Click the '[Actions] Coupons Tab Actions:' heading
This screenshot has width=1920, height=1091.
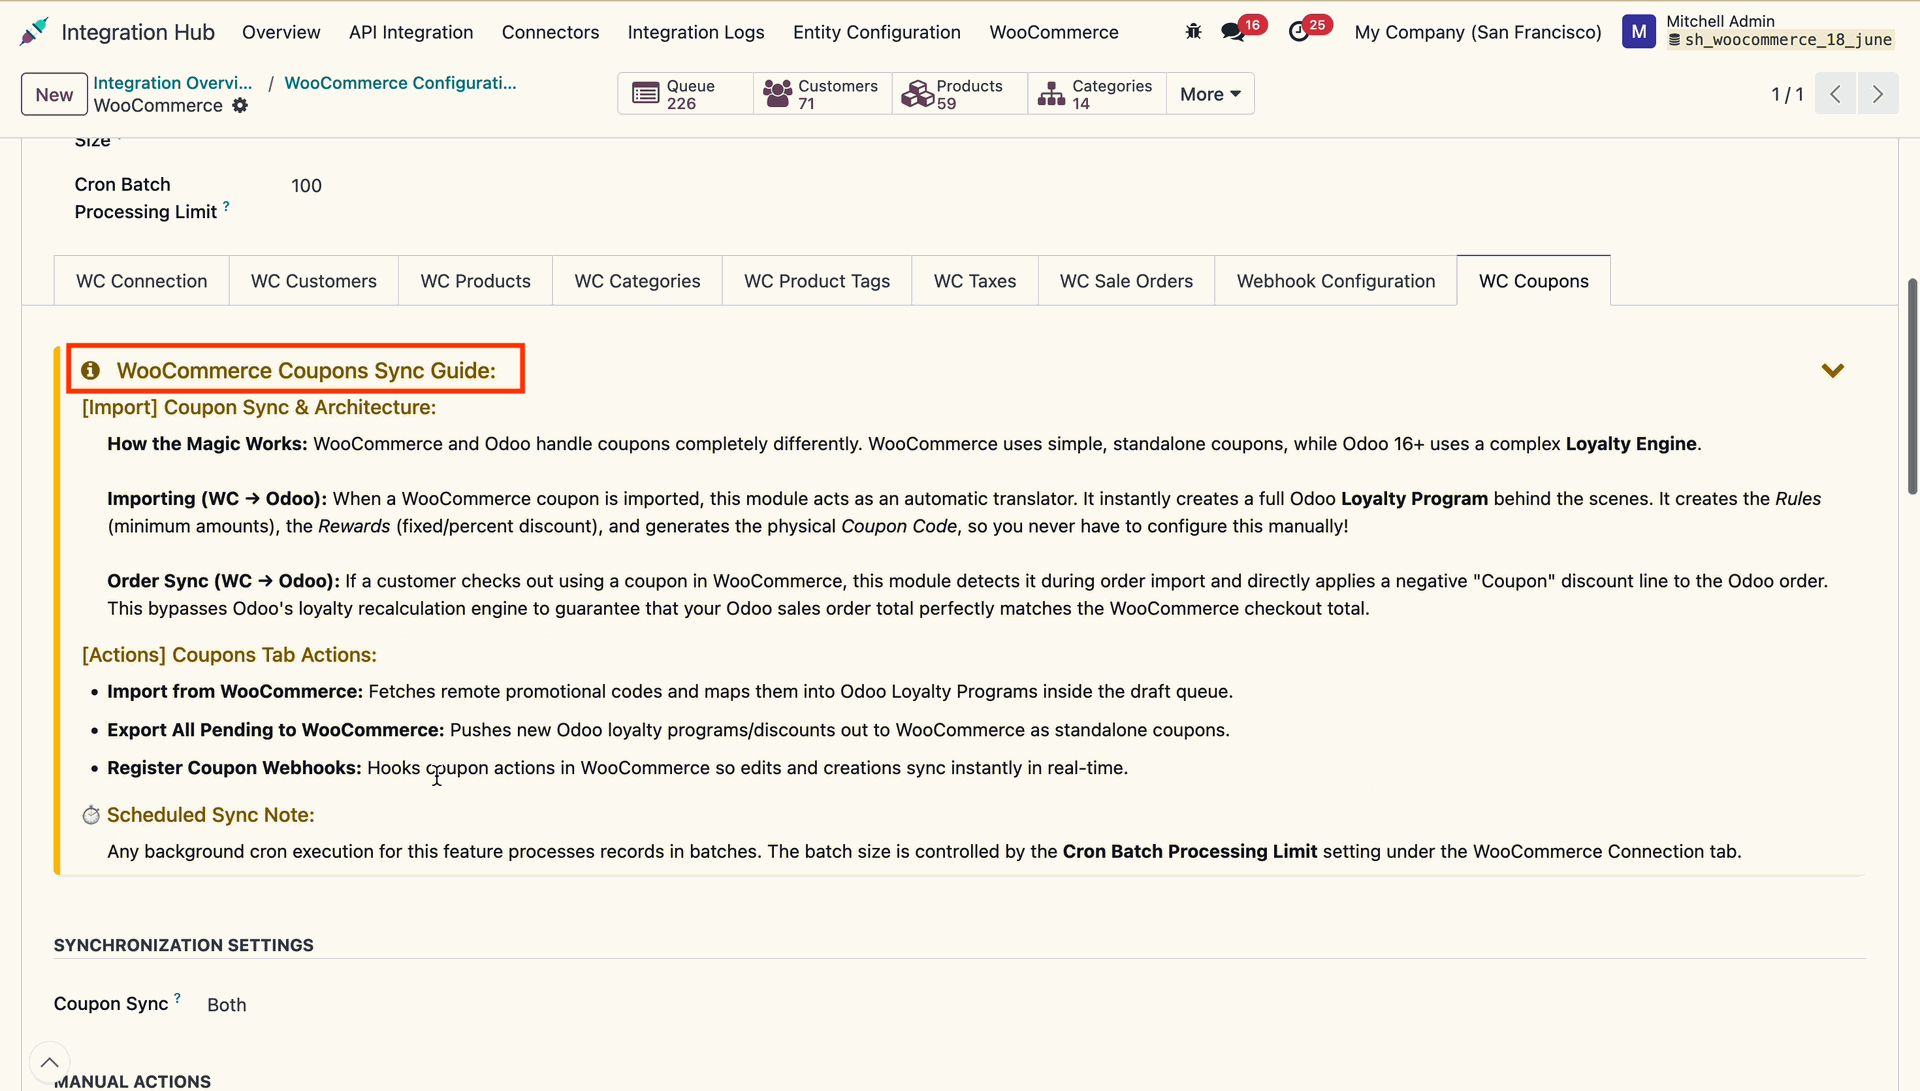point(229,655)
